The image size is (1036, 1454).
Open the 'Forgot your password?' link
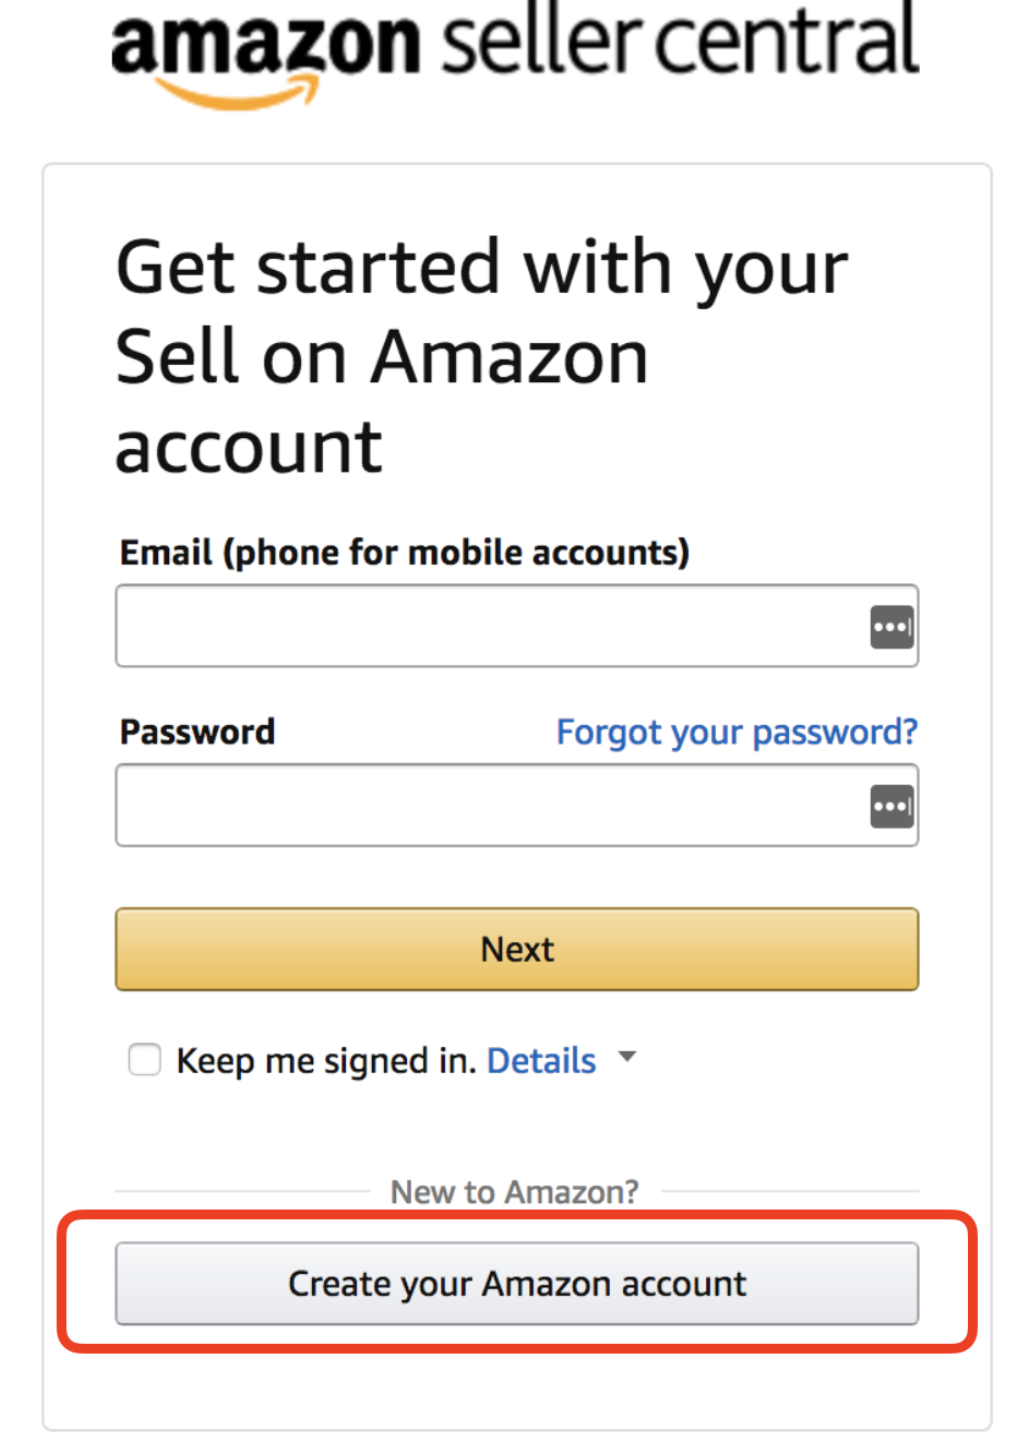tap(737, 733)
